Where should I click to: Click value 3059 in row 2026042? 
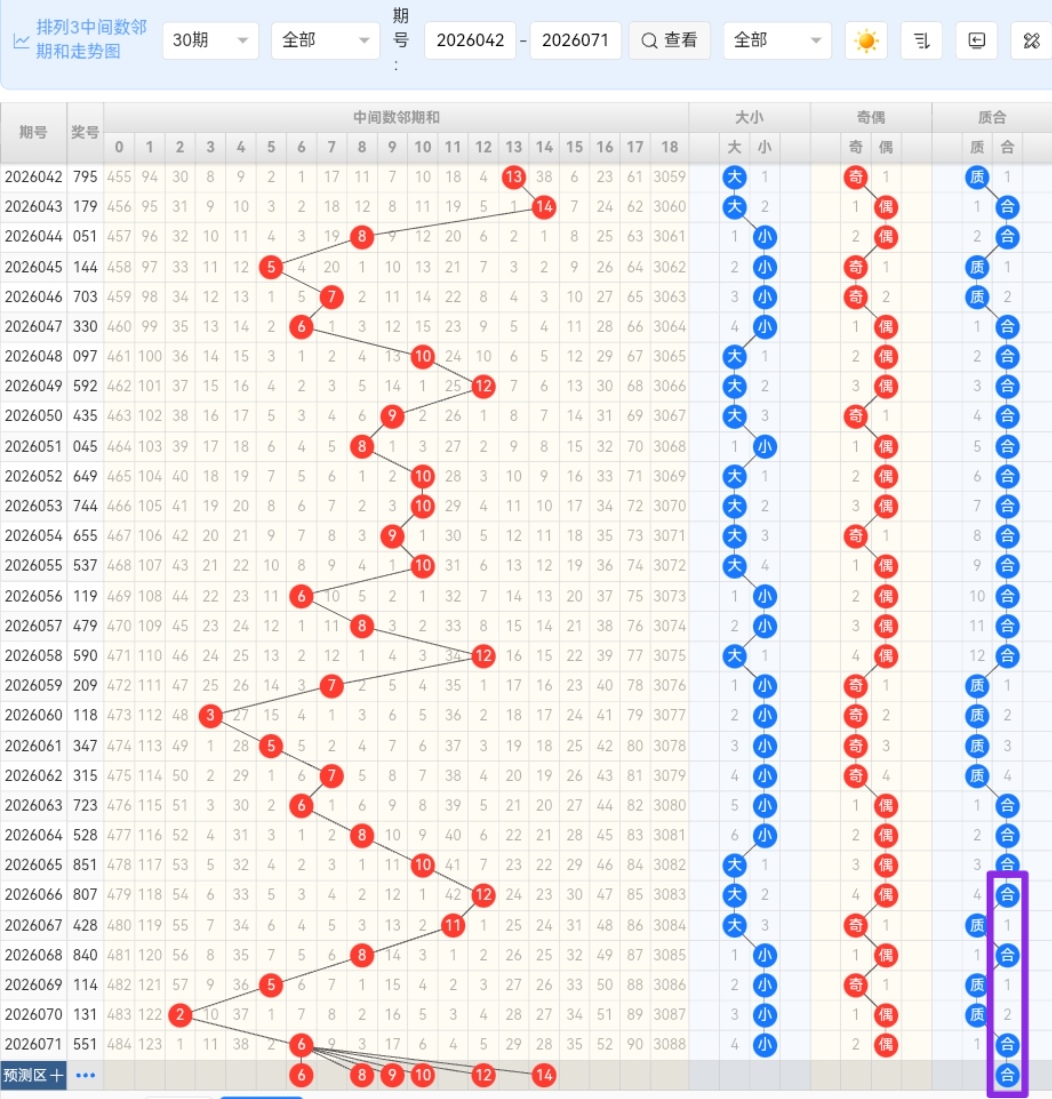669,177
